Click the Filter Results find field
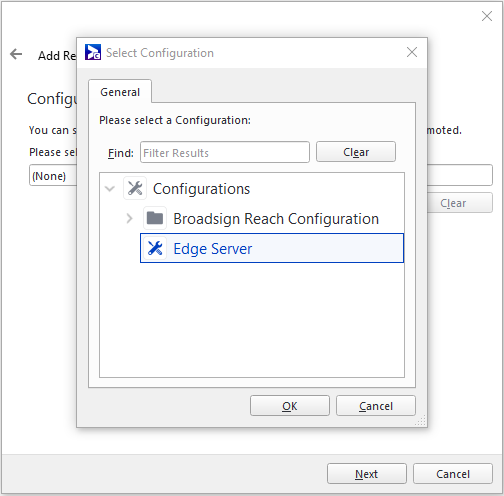This screenshot has width=504, height=496. pos(225,152)
